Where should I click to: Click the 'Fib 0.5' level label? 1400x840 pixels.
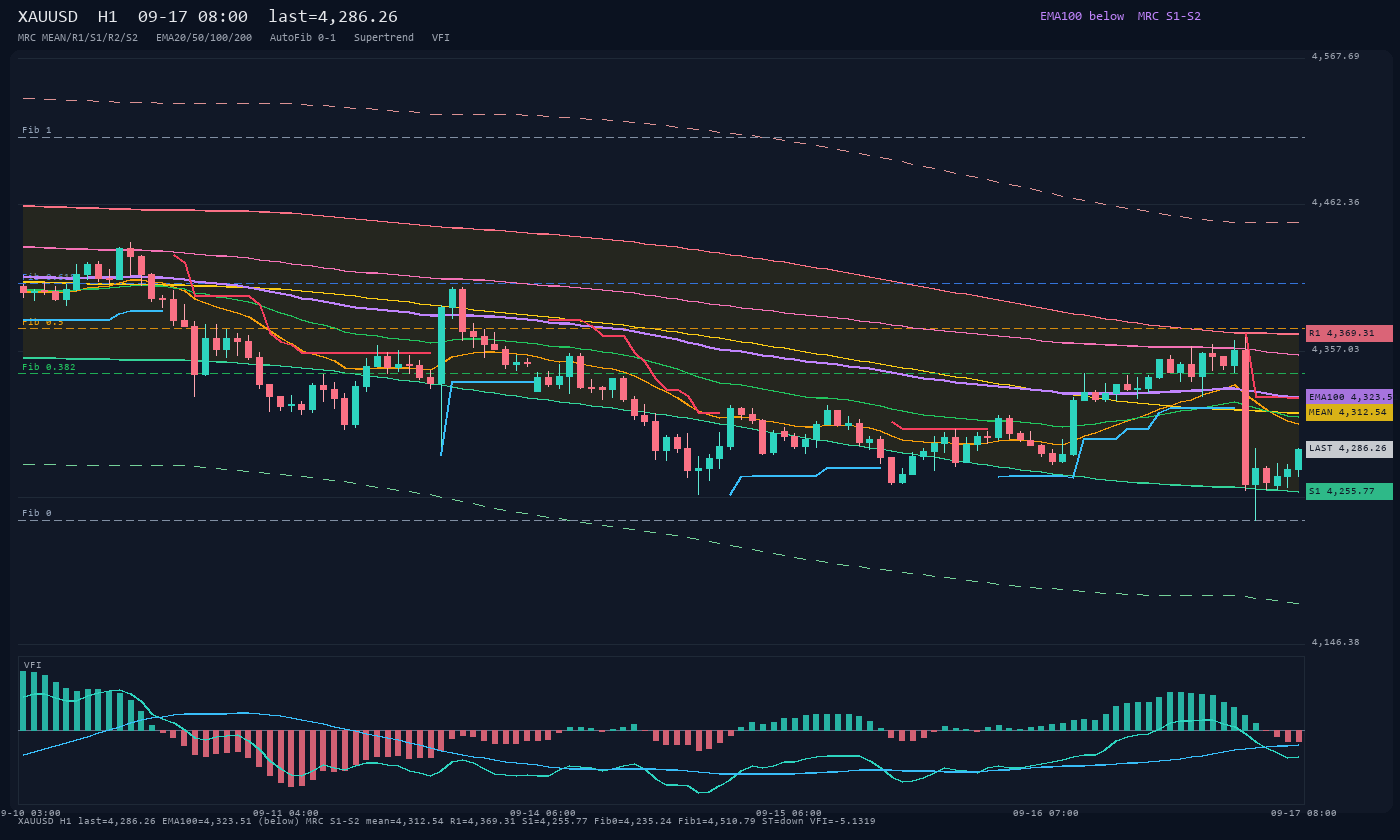43,322
